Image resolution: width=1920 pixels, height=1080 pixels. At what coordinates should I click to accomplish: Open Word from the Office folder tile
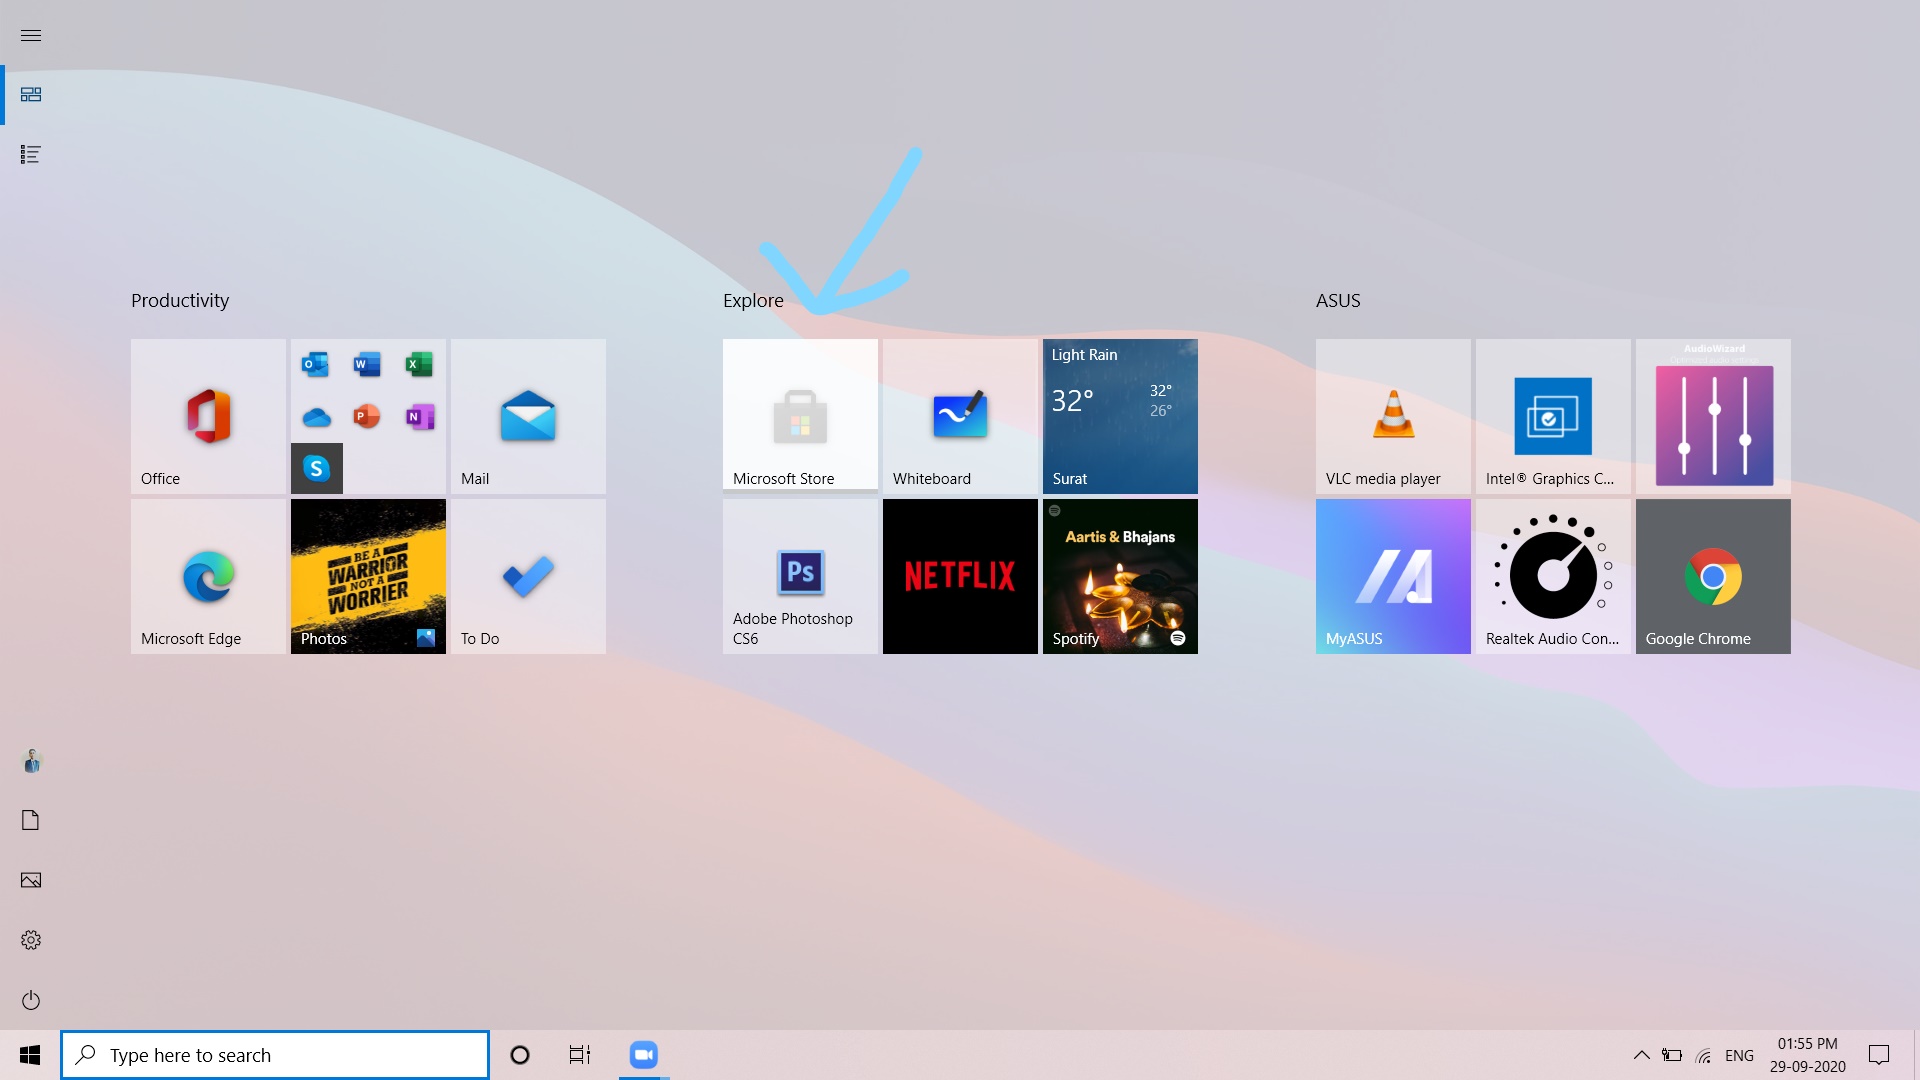[367, 364]
